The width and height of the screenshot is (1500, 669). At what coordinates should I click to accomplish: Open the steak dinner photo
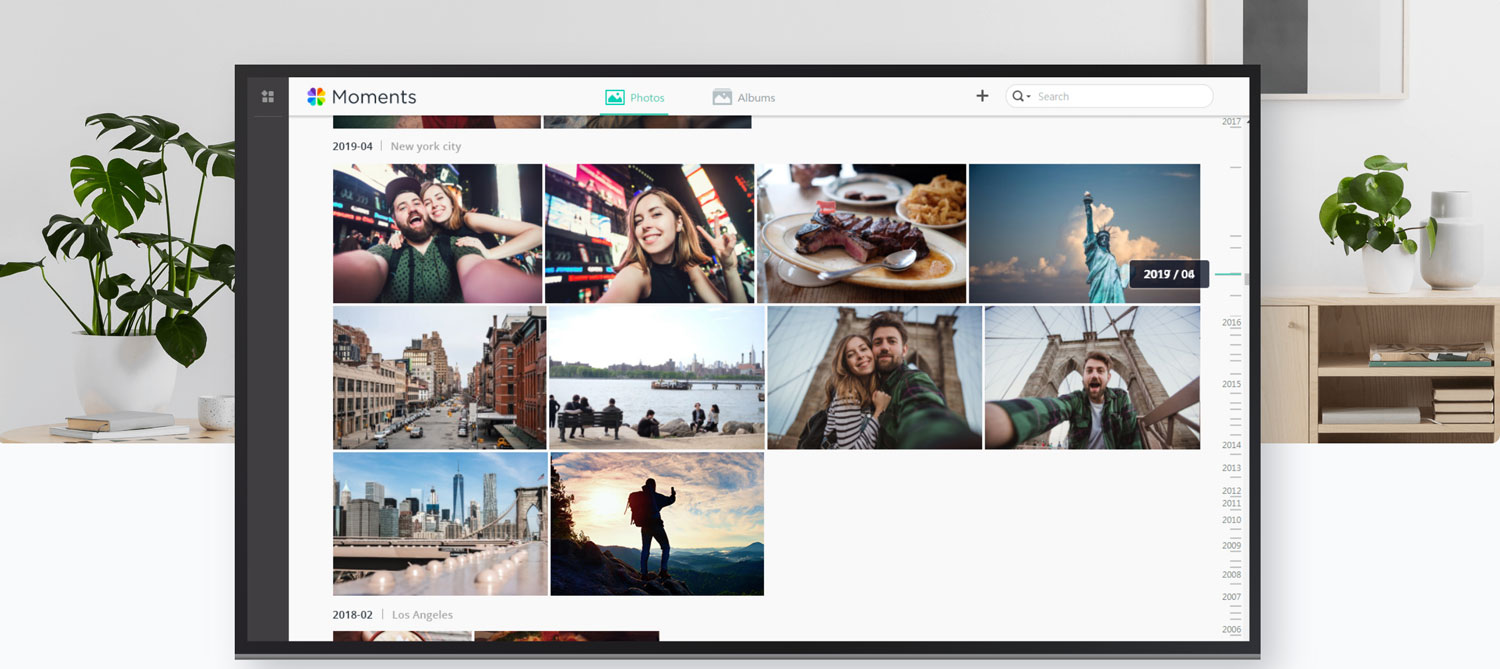click(861, 233)
